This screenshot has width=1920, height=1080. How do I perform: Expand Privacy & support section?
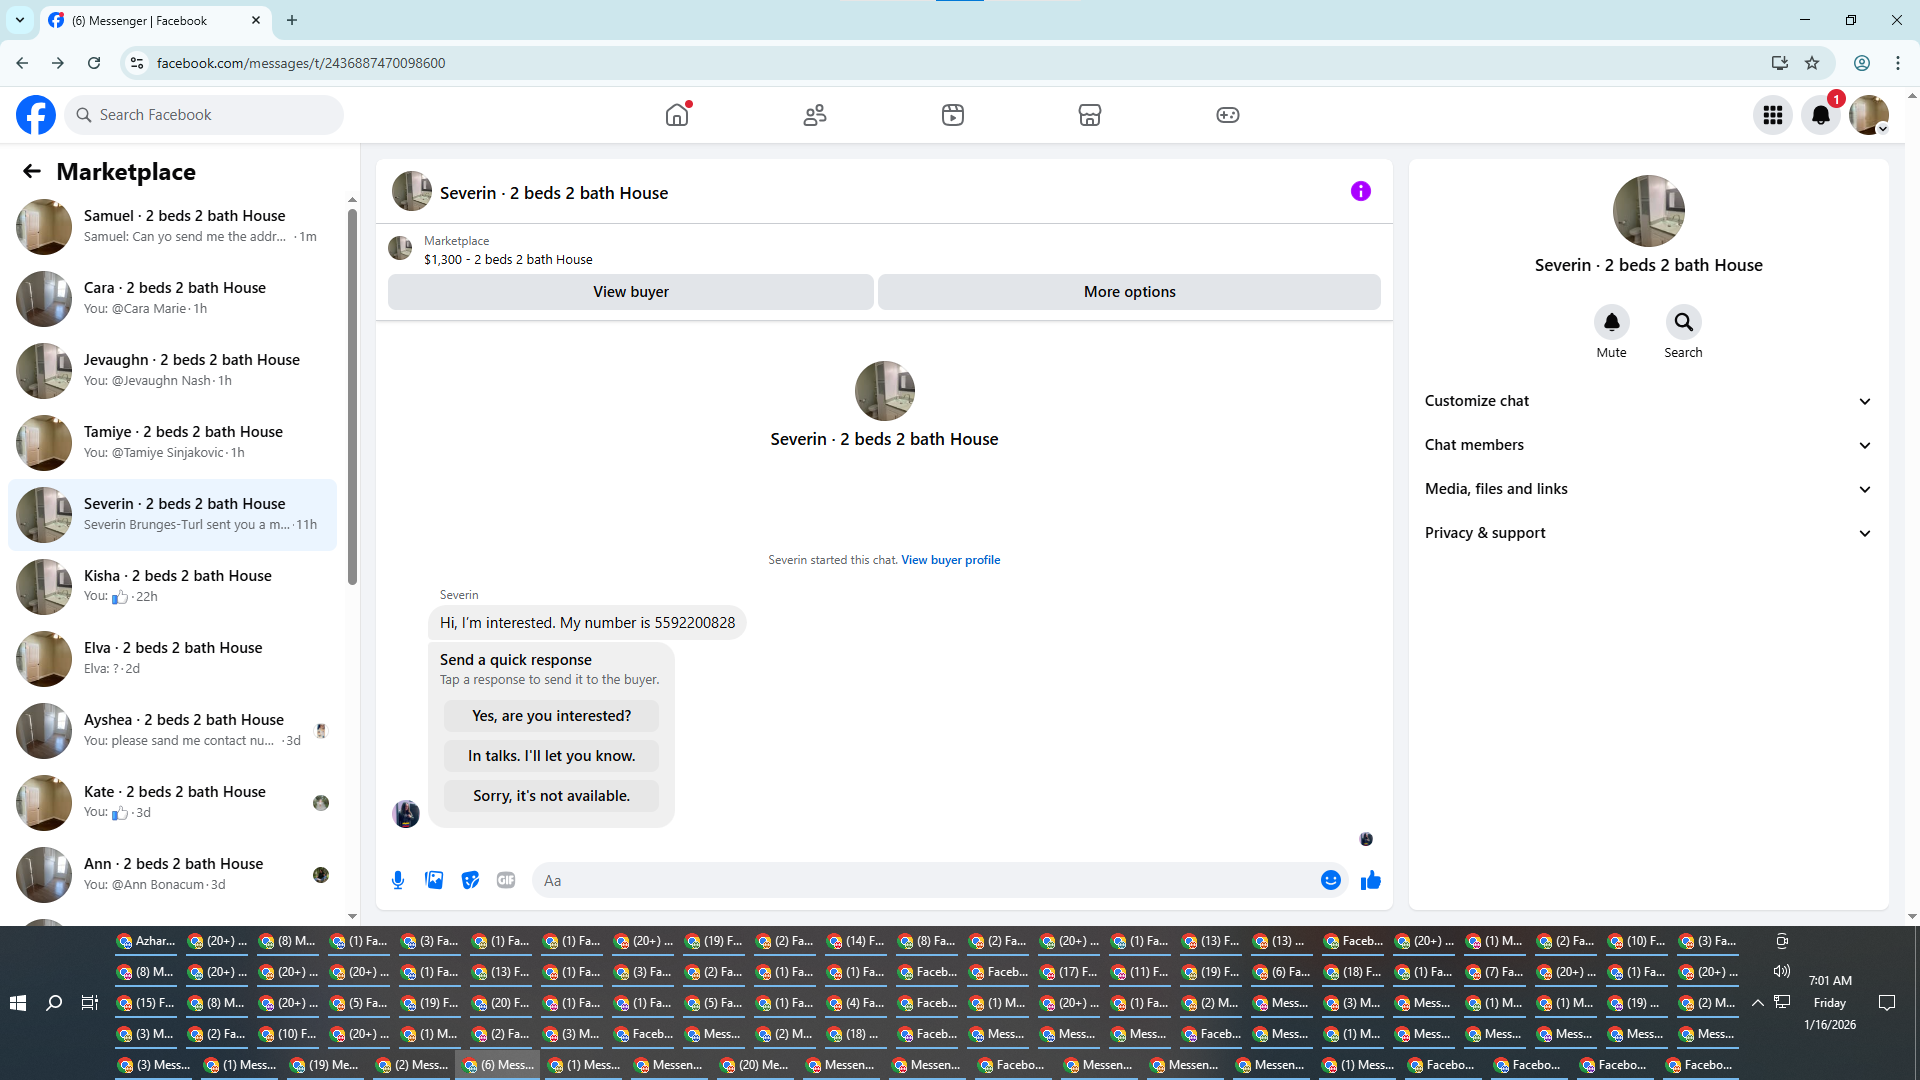click(x=1647, y=533)
